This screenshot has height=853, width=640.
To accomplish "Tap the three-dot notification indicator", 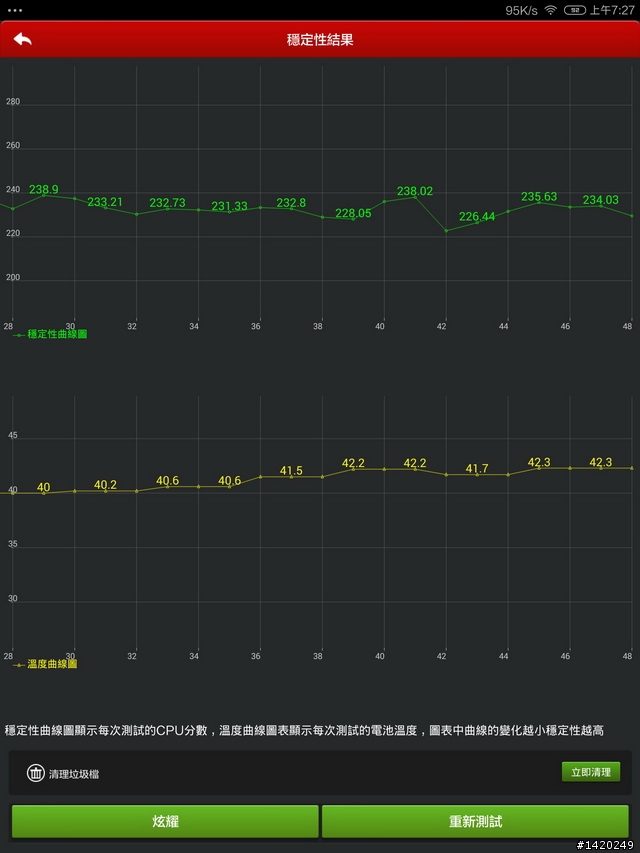I will click(15, 10).
